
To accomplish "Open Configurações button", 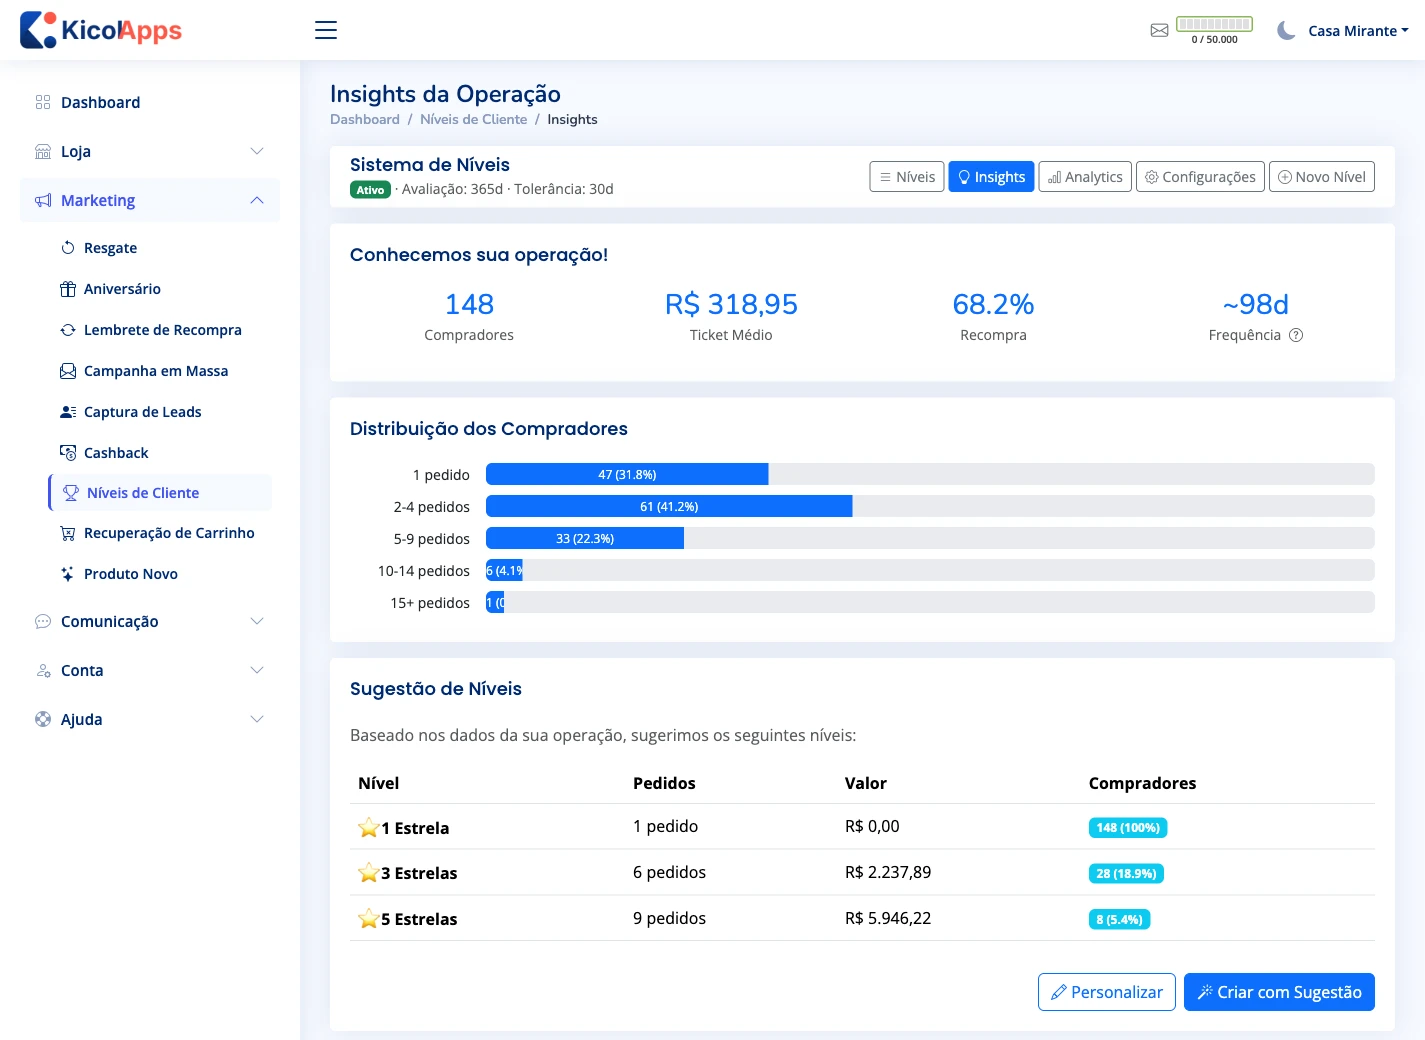I will pyautogui.click(x=1200, y=177).
